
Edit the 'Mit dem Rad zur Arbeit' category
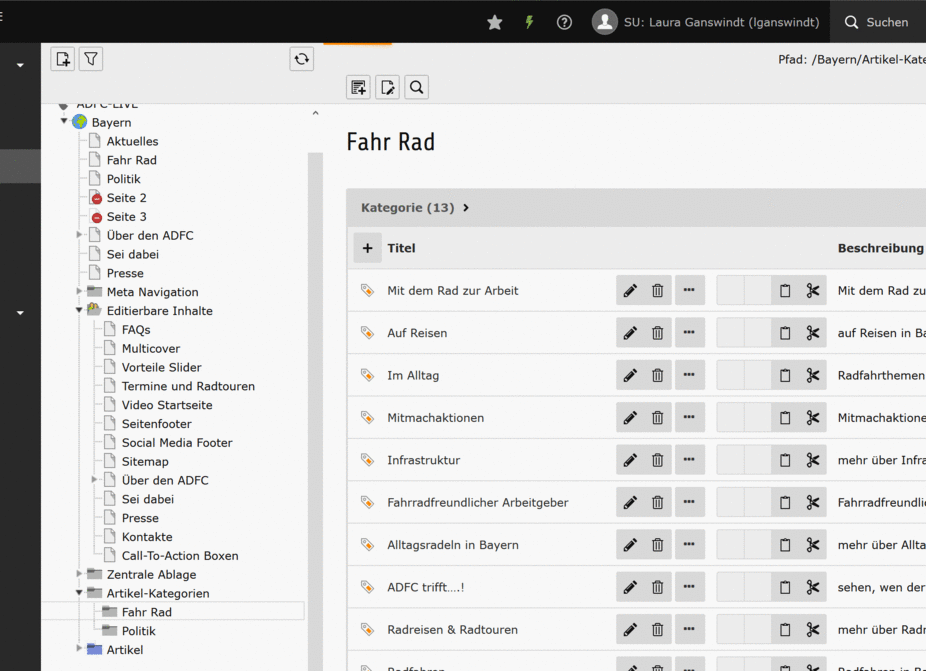pyautogui.click(x=630, y=291)
